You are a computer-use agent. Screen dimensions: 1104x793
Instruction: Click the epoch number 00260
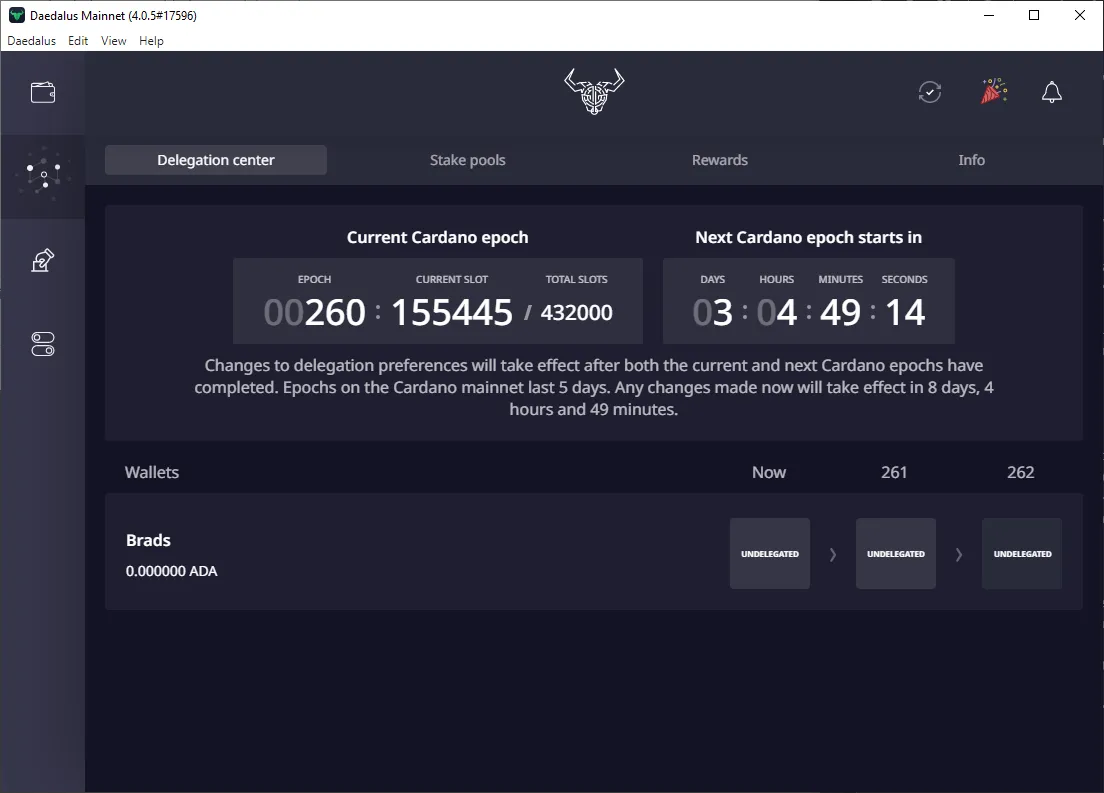click(315, 312)
